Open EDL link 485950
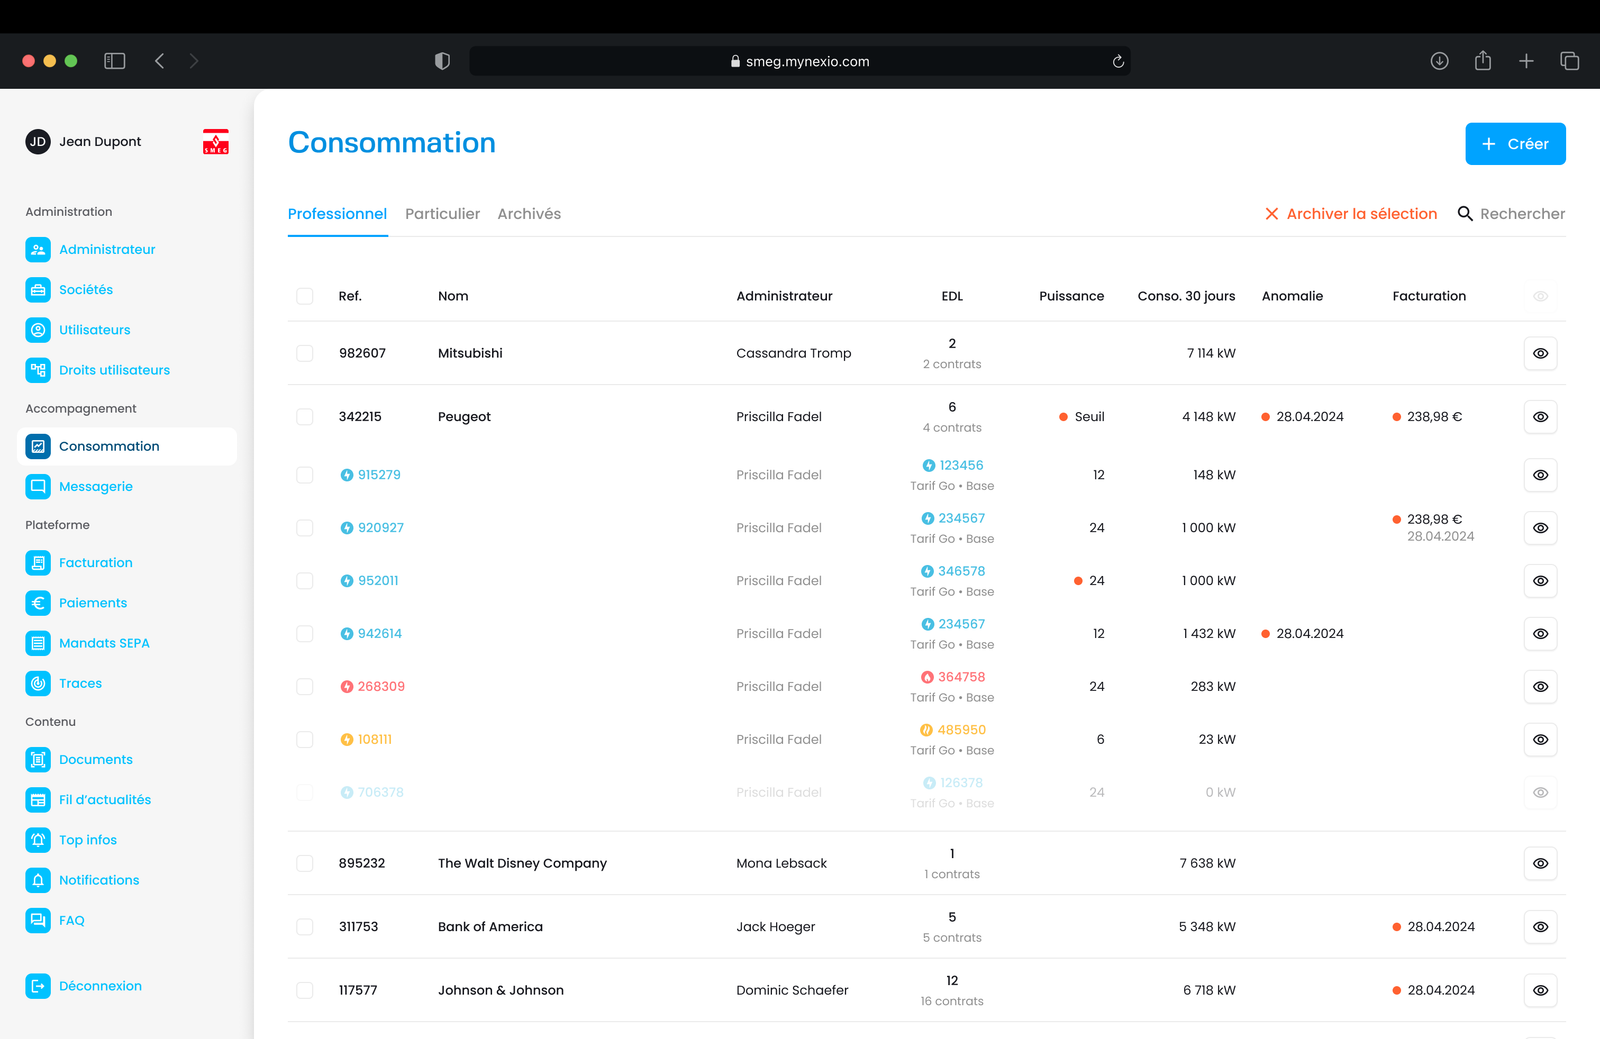The width and height of the screenshot is (1600, 1039). 953,730
